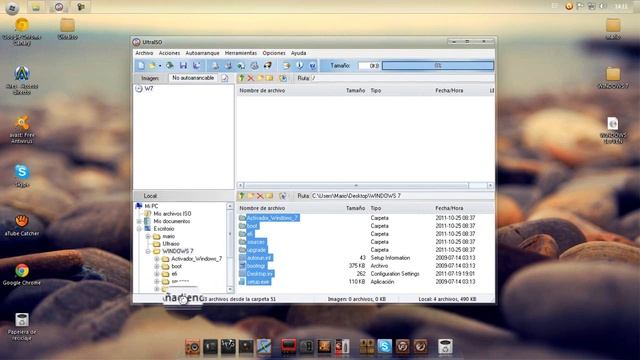Image resolution: width=640 pixels, height=360 pixels.
Task: Click the image Ruta path field
Action: [402, 78]
